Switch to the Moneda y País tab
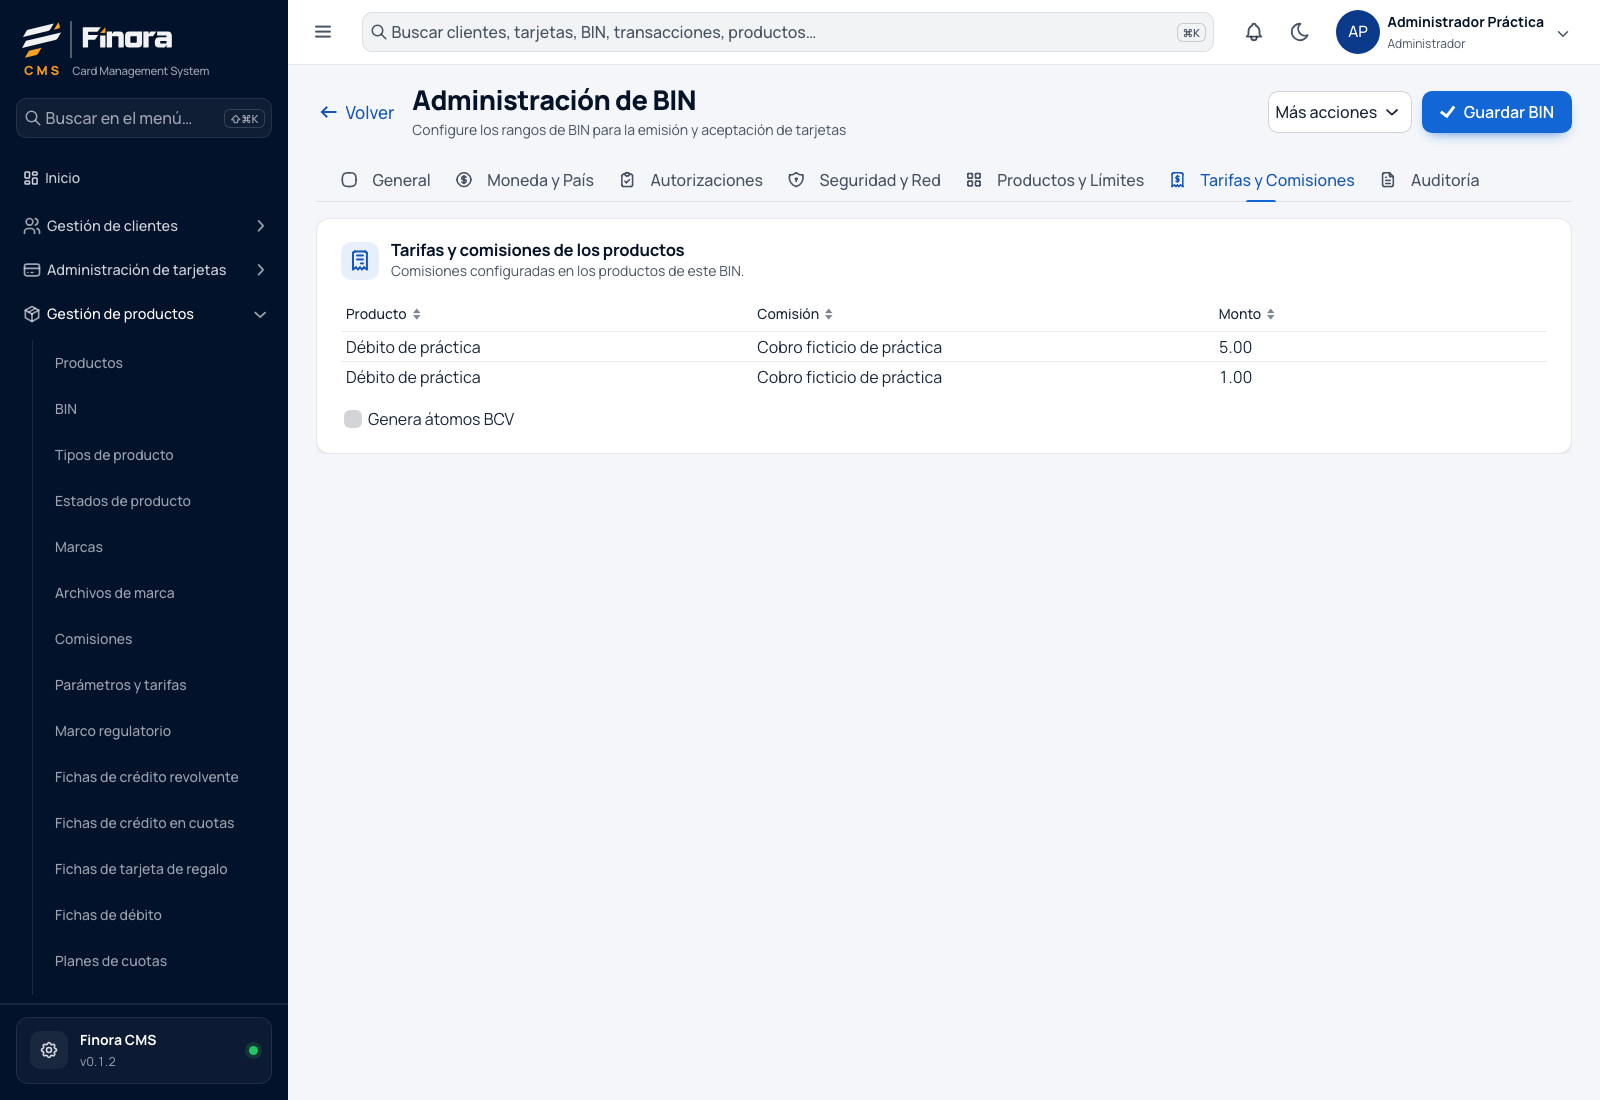Image resolution: width=1600 pixels, height=1100 pixels. tap(525, 180)
